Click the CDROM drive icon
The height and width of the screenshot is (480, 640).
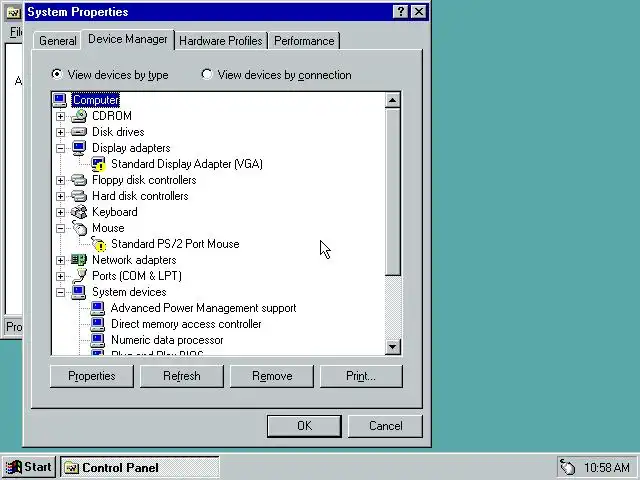79,116
